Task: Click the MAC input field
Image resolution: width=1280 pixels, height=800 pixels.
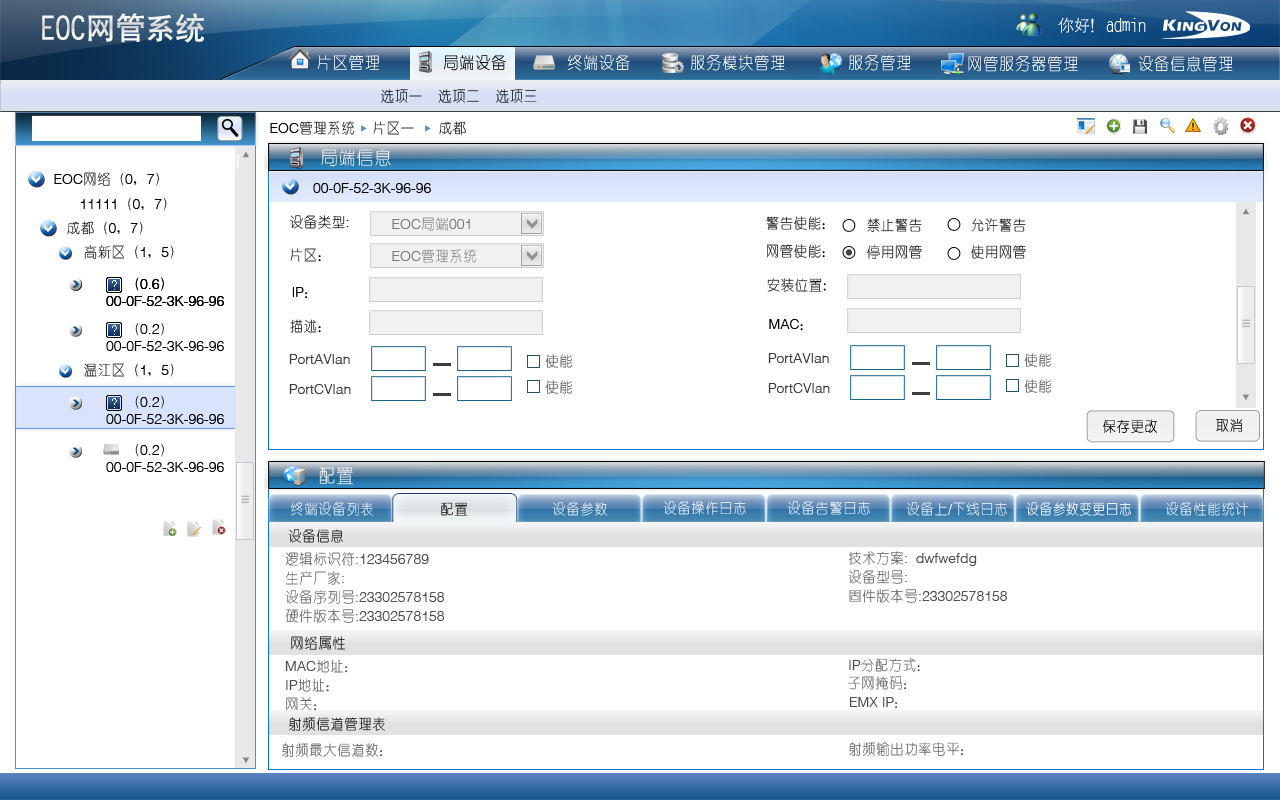Action: (934, 320)
